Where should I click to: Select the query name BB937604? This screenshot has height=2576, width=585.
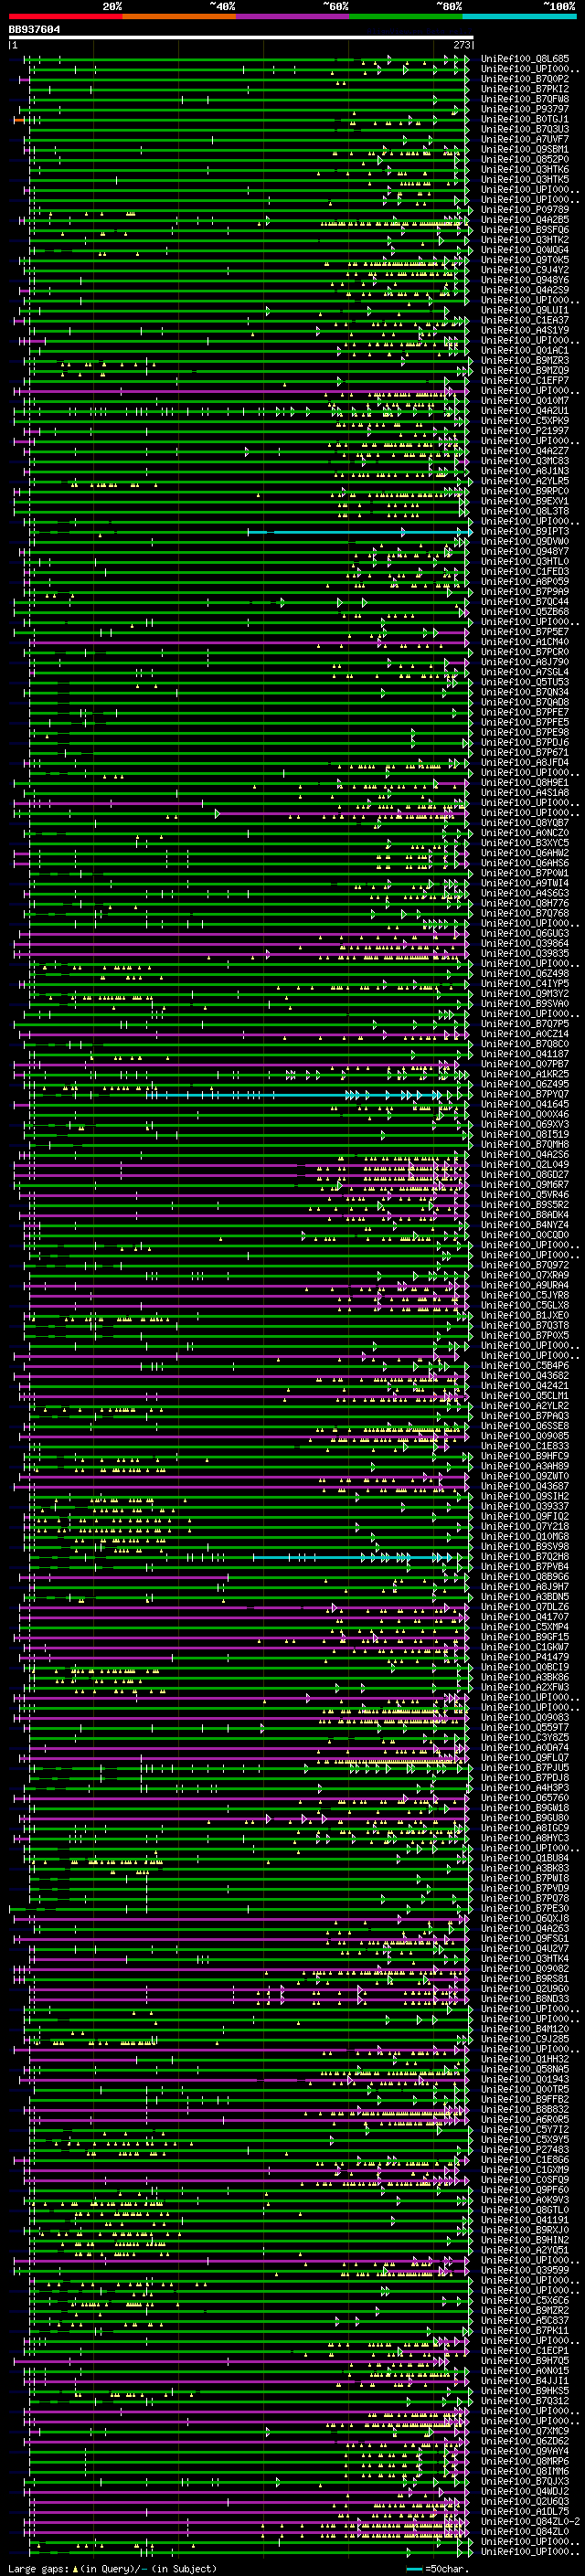point(34,29)
